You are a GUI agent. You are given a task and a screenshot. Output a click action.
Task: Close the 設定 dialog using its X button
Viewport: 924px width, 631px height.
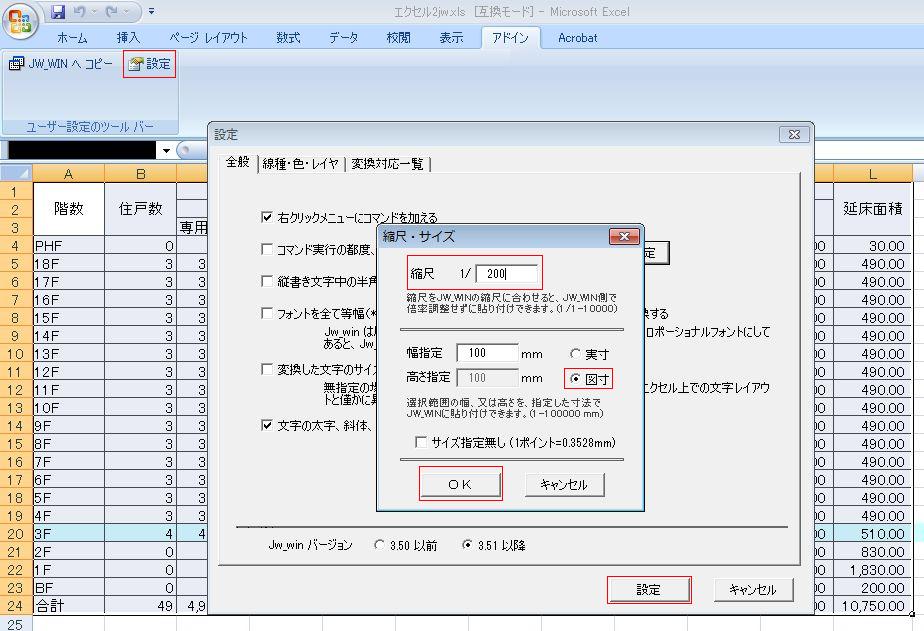(793, 135)
